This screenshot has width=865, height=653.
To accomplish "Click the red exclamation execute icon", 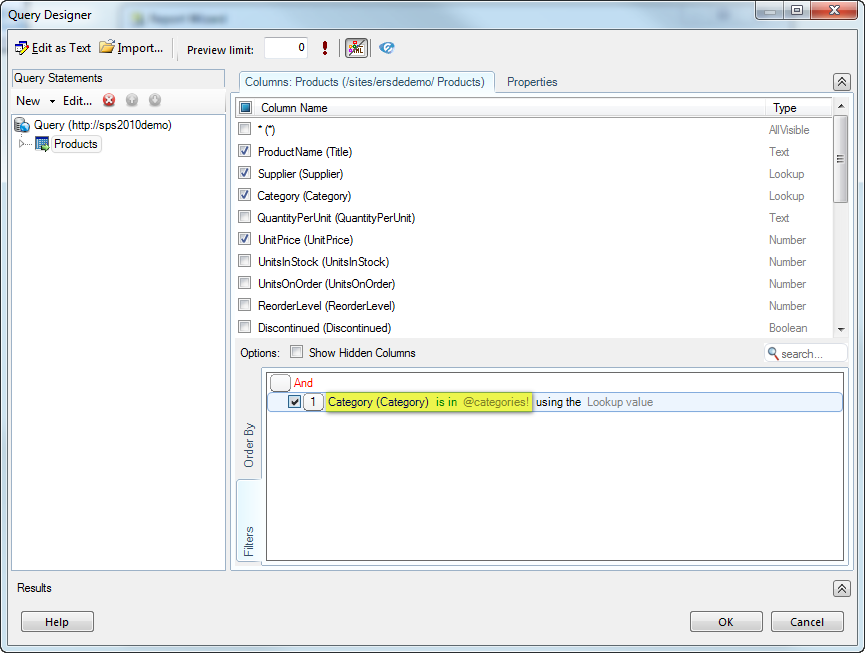I will tap(325, 48).
